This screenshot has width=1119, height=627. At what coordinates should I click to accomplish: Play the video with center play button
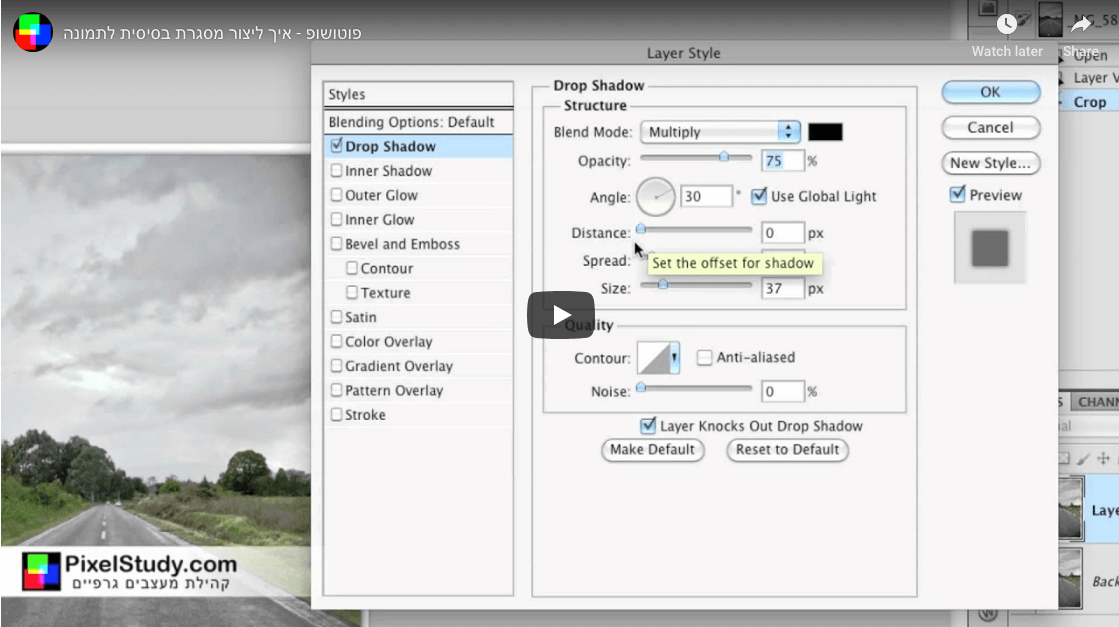(561, 314)
